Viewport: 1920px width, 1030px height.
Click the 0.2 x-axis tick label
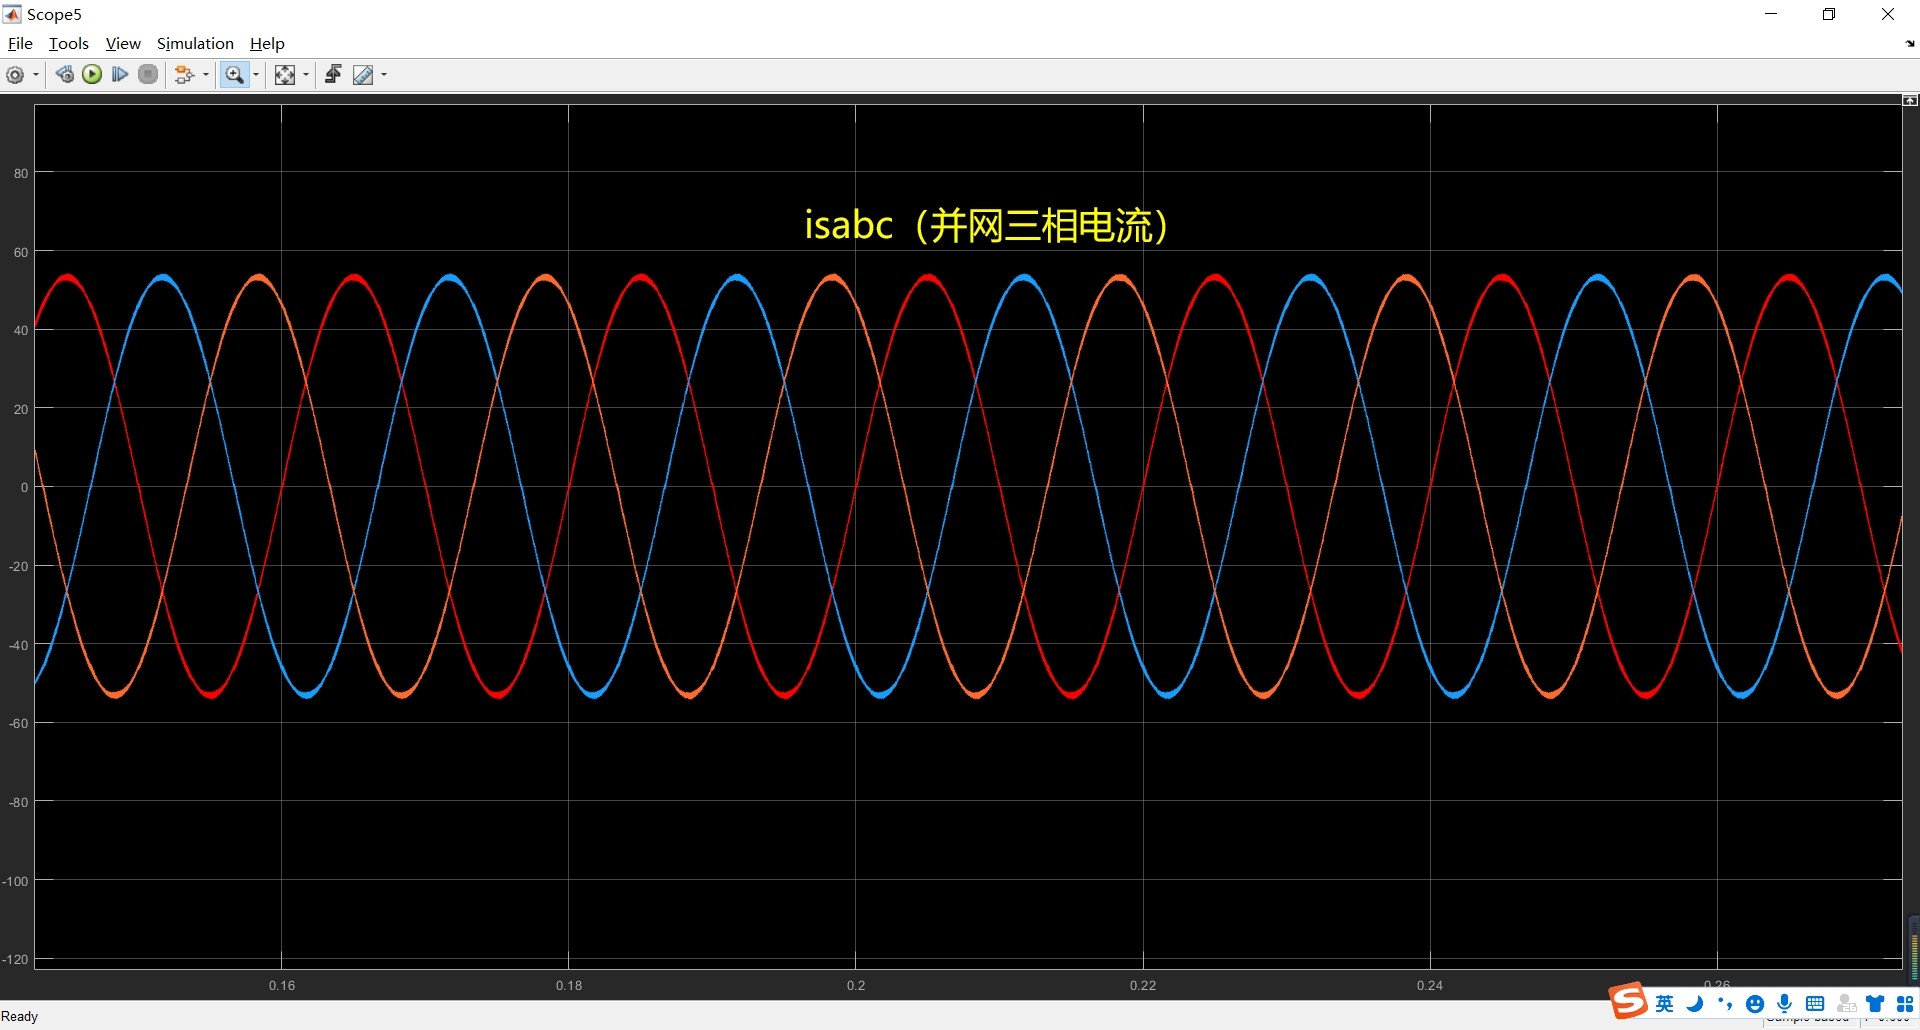[856, 985]
